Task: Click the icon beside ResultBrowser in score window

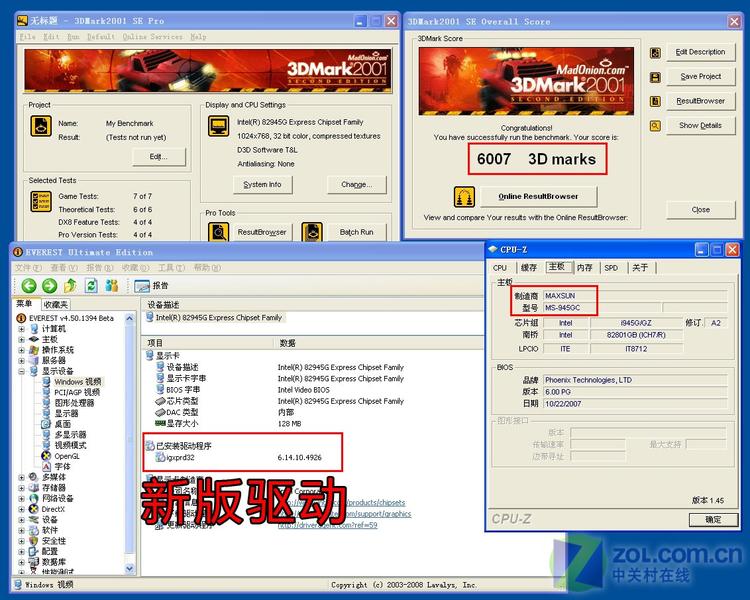Action: [x=655, y=101]
